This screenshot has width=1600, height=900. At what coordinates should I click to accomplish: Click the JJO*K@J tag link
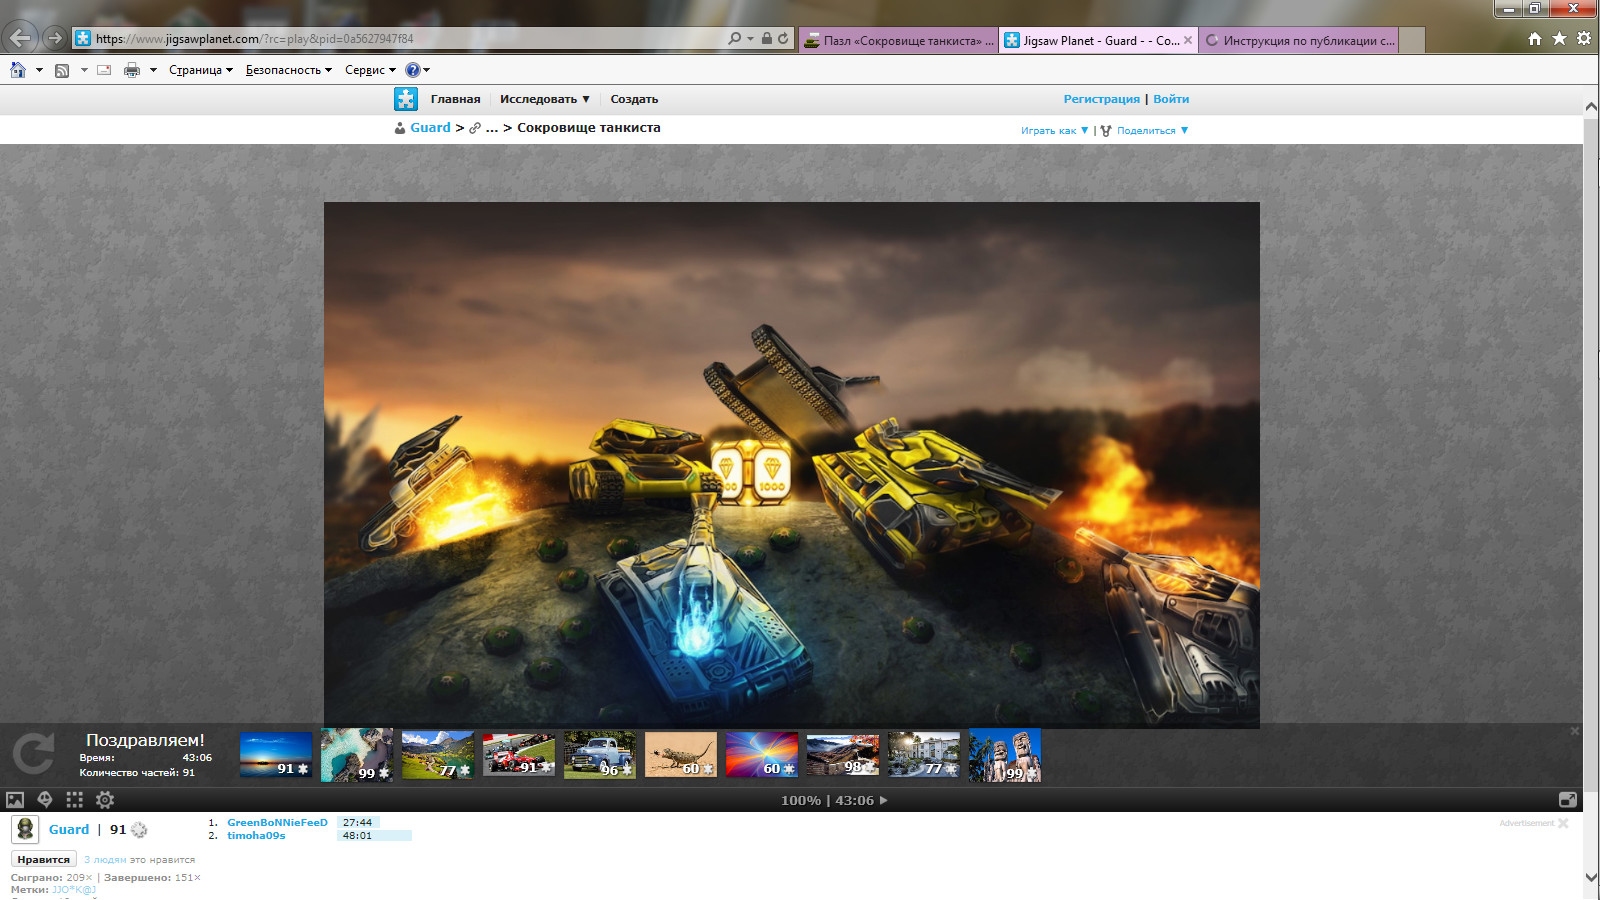(x=74, y=890)
